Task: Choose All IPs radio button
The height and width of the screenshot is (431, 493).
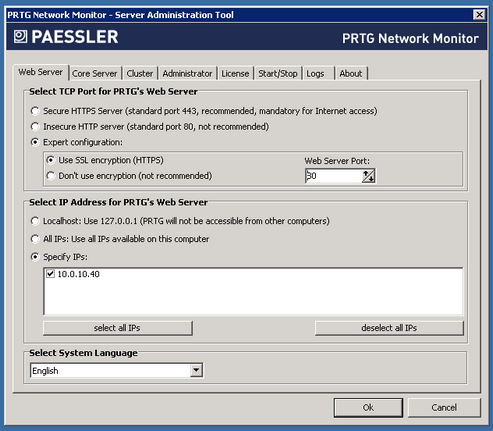Action: [35, 239]
